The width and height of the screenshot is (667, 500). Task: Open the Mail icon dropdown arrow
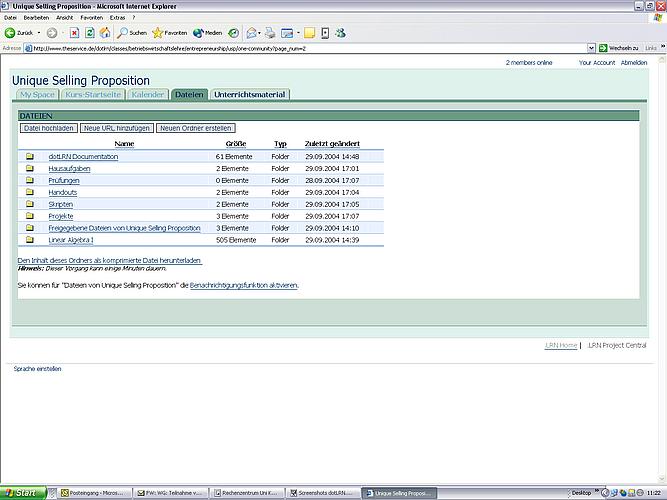(x=259, y=33)
